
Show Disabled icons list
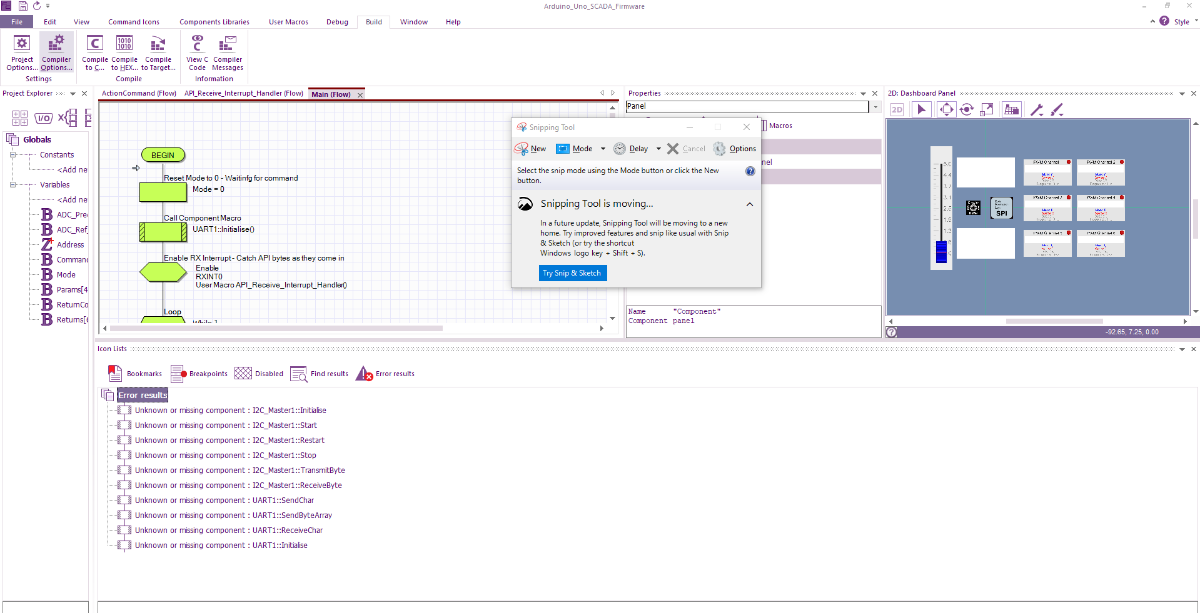(x=259, y=373)
